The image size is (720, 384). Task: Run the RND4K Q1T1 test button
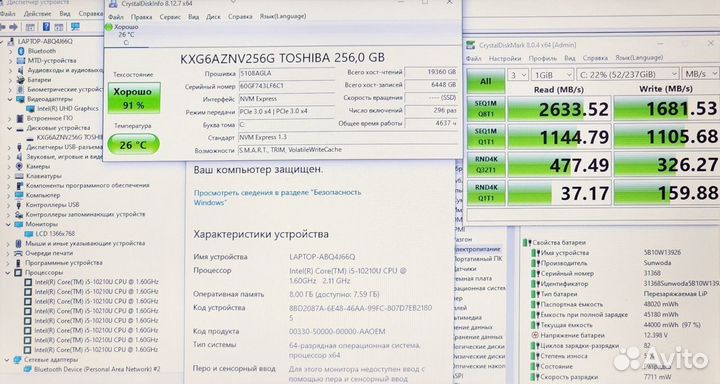(x=486, y=193)
